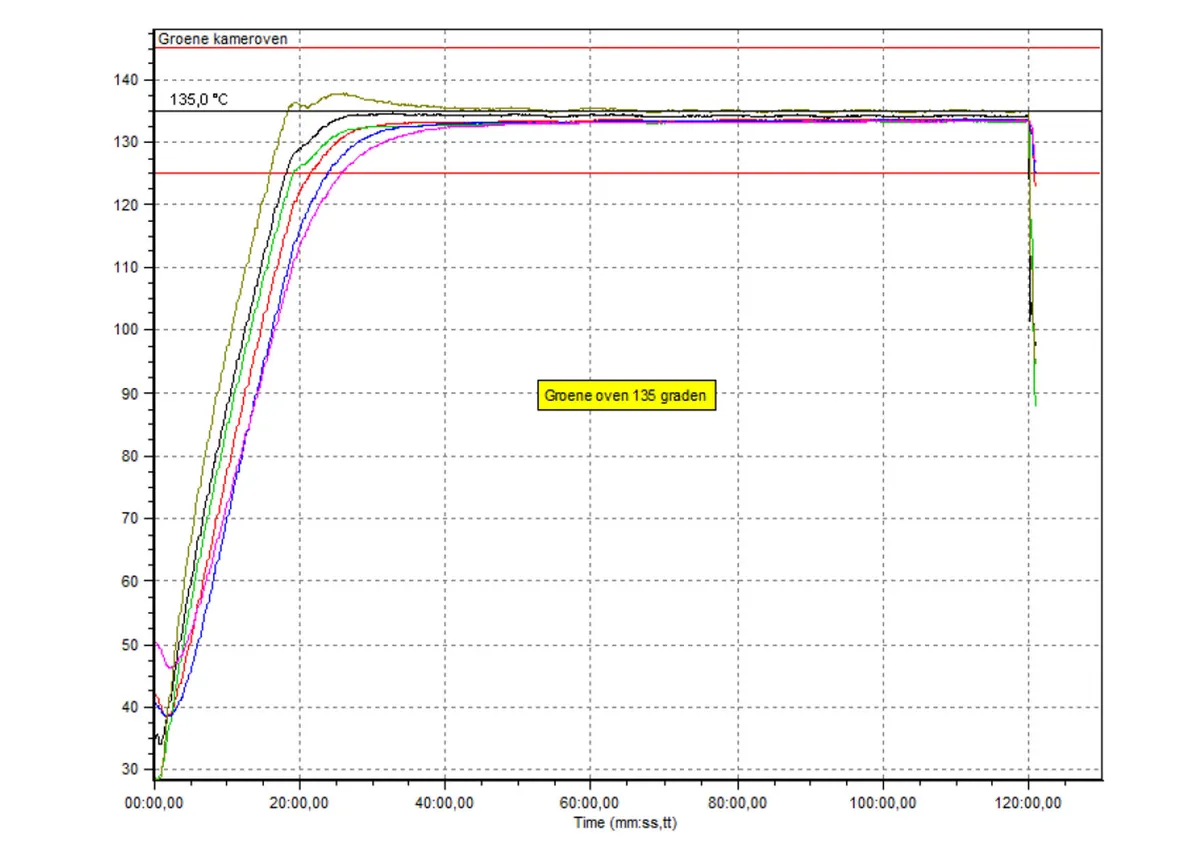The height and width of the screenshot is (849, 1200).
Task: Click the 00:00,00 time axis tick label
Action: pyautogui.click(x=155, y=803)
